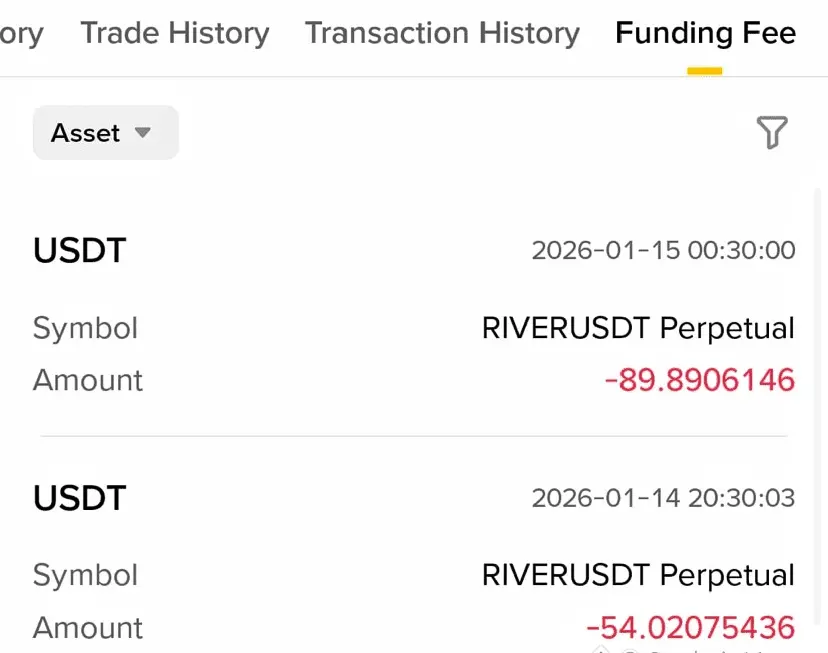Select the partially visible leftmost history tab
The width and height of the screenshot is (828, 653).
[x=21, y=34]
